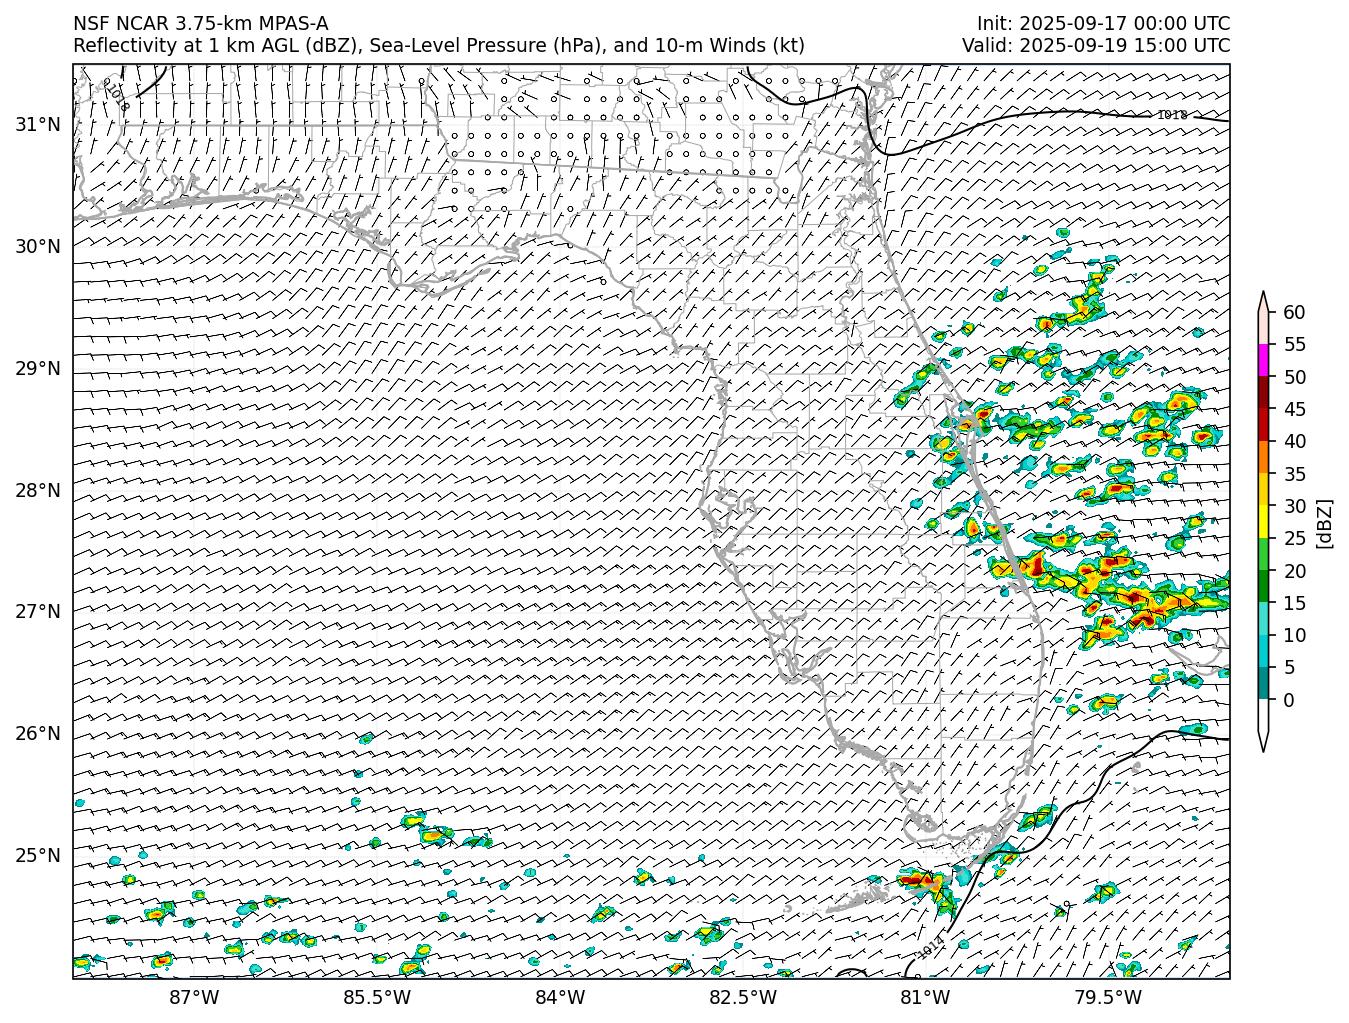Select the 25°N latitude tick label
This screenshot has width=1349, height=1023.
tap(38, 855)
